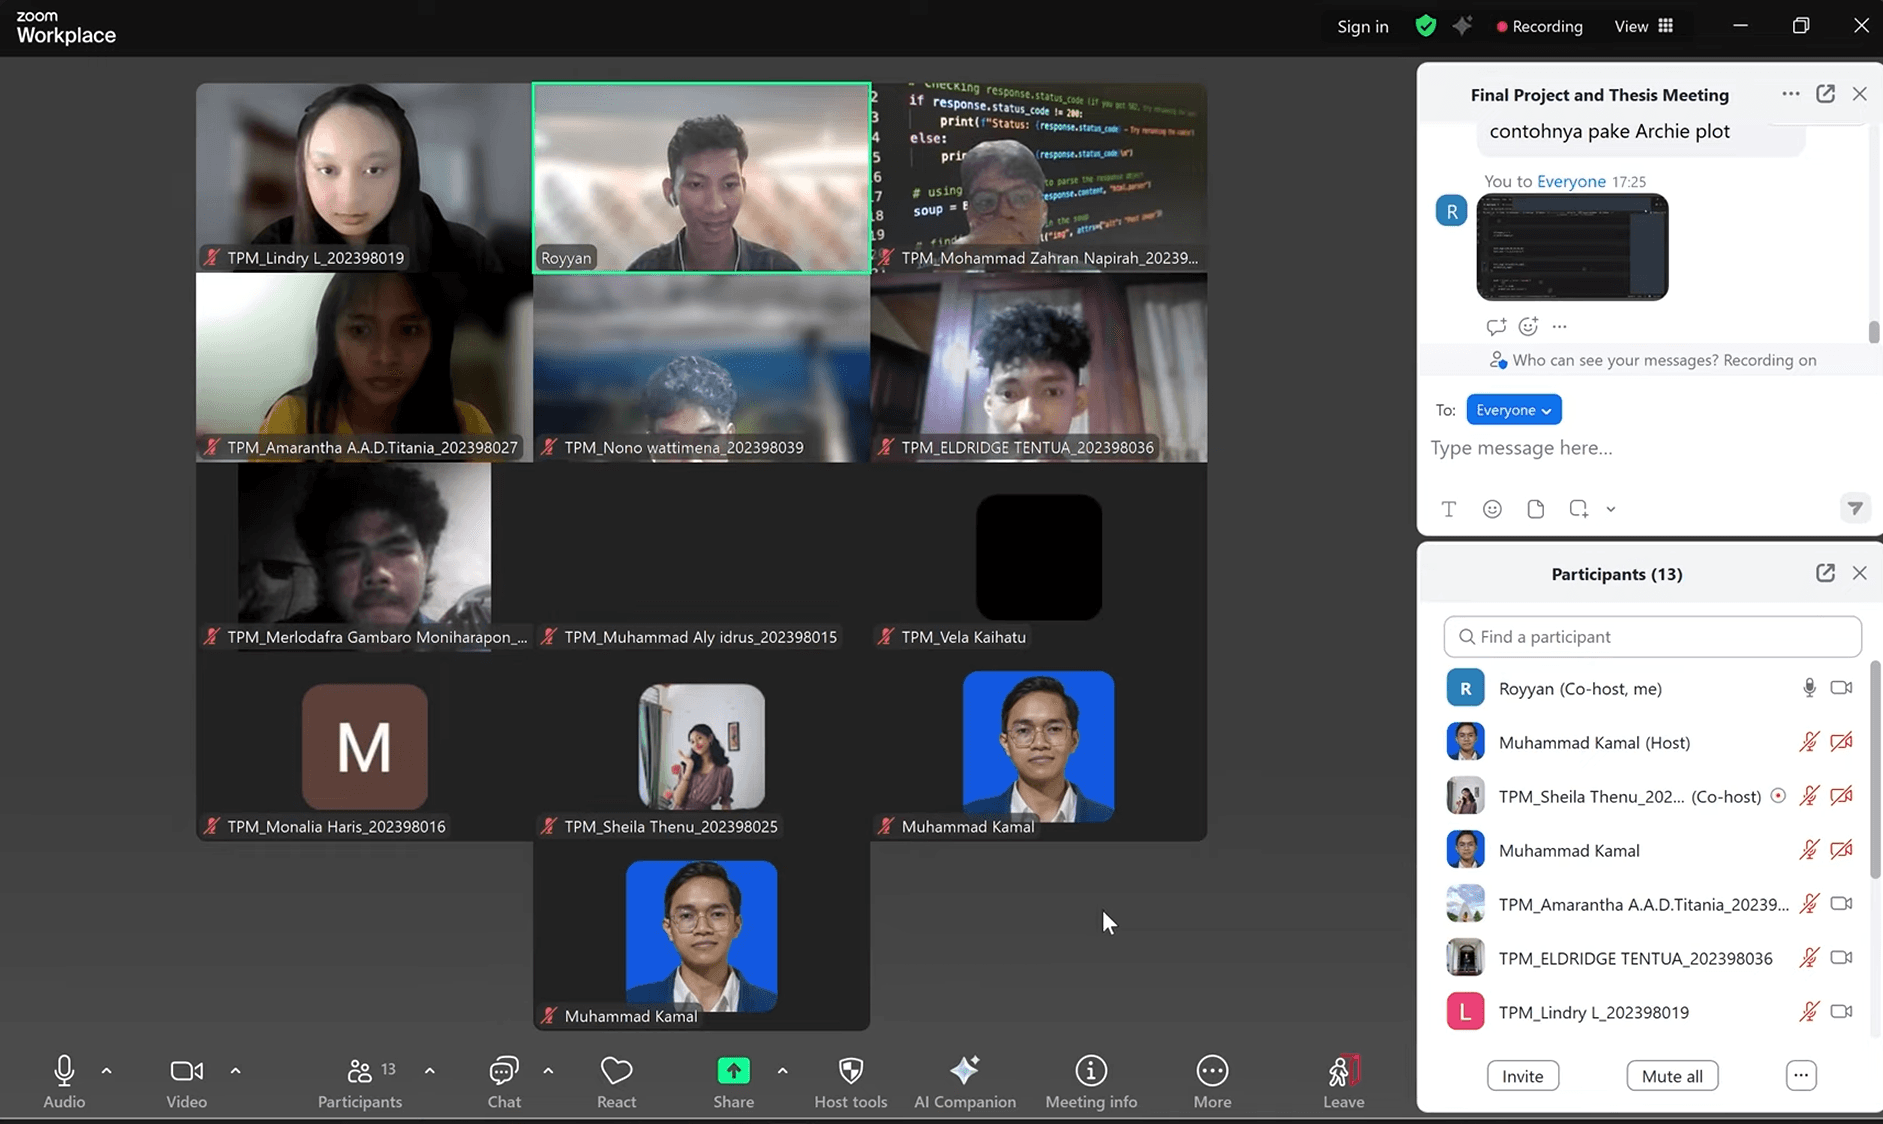1883x1124 pixels.
Task: Attach a file in chat
Action: click(1535, 509)
